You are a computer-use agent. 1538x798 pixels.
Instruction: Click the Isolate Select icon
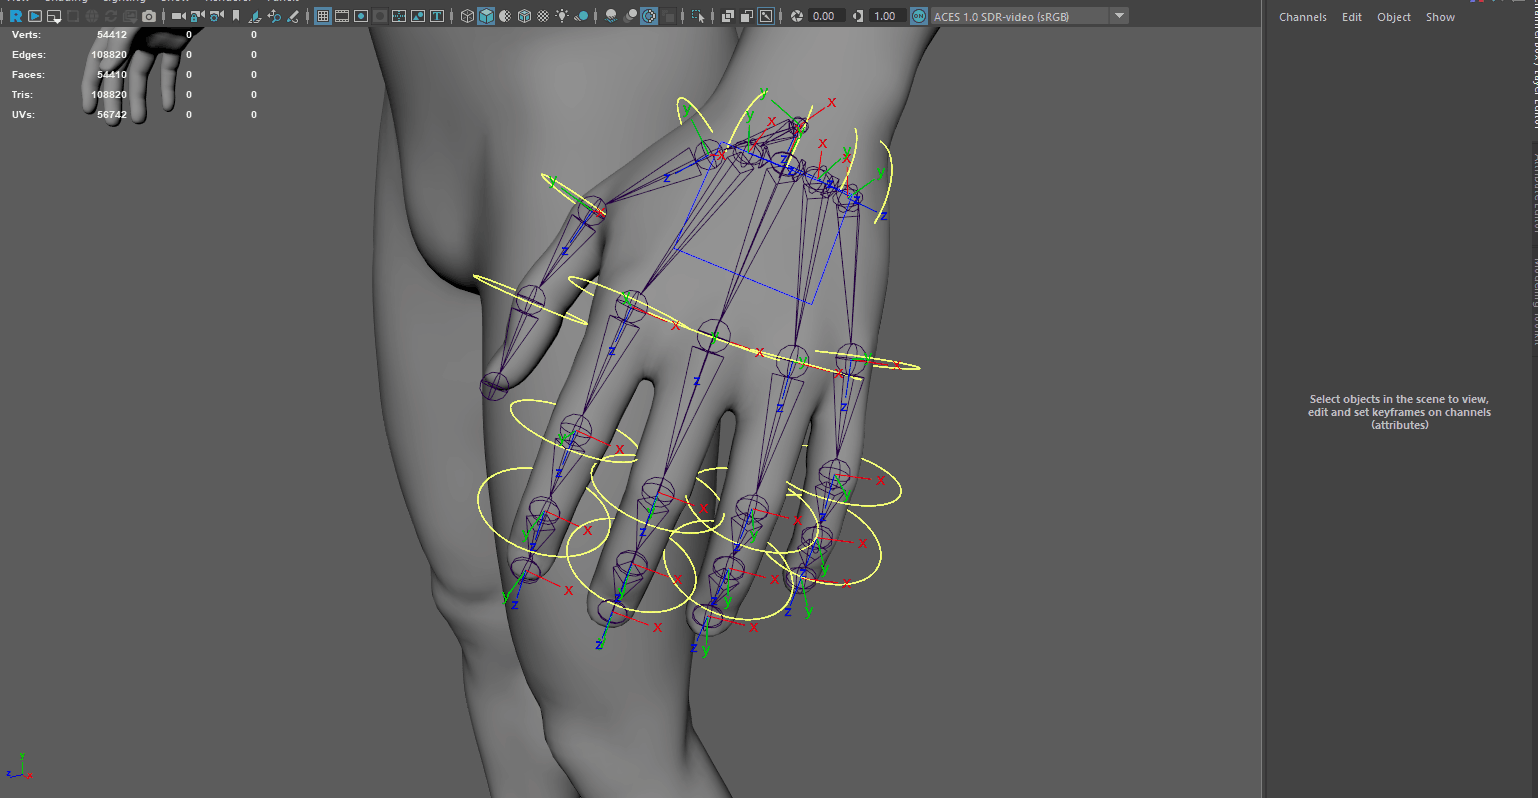pos(698,16)
